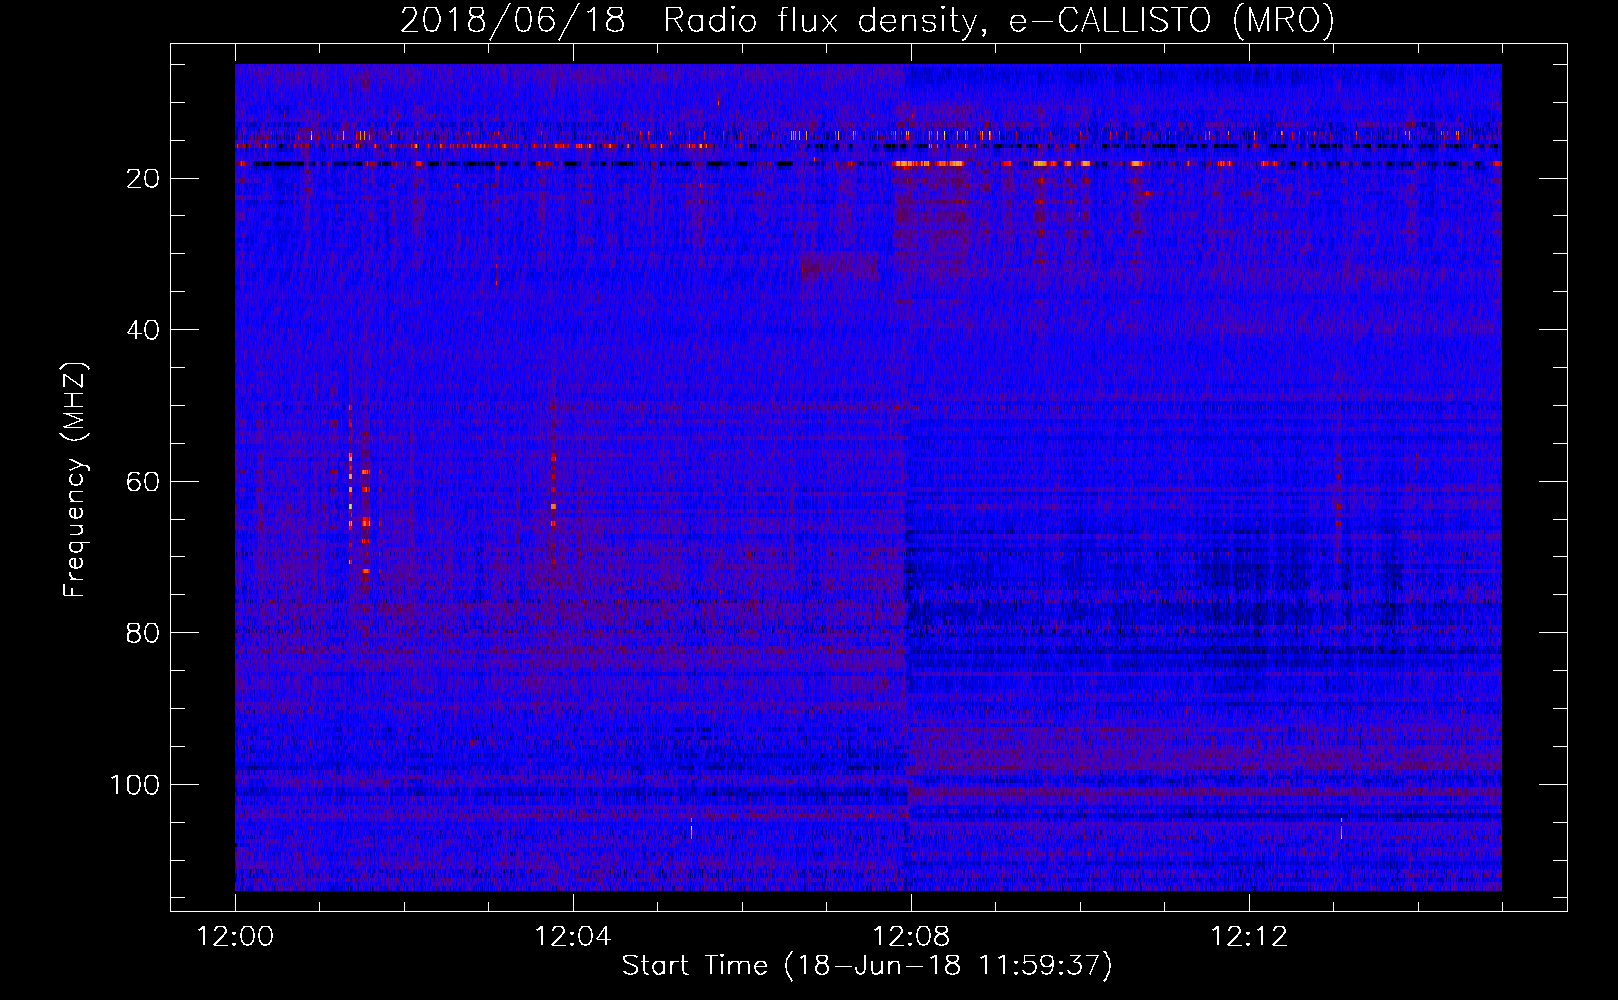Click the '12:08' time tick label

click(x=911, y=936)
